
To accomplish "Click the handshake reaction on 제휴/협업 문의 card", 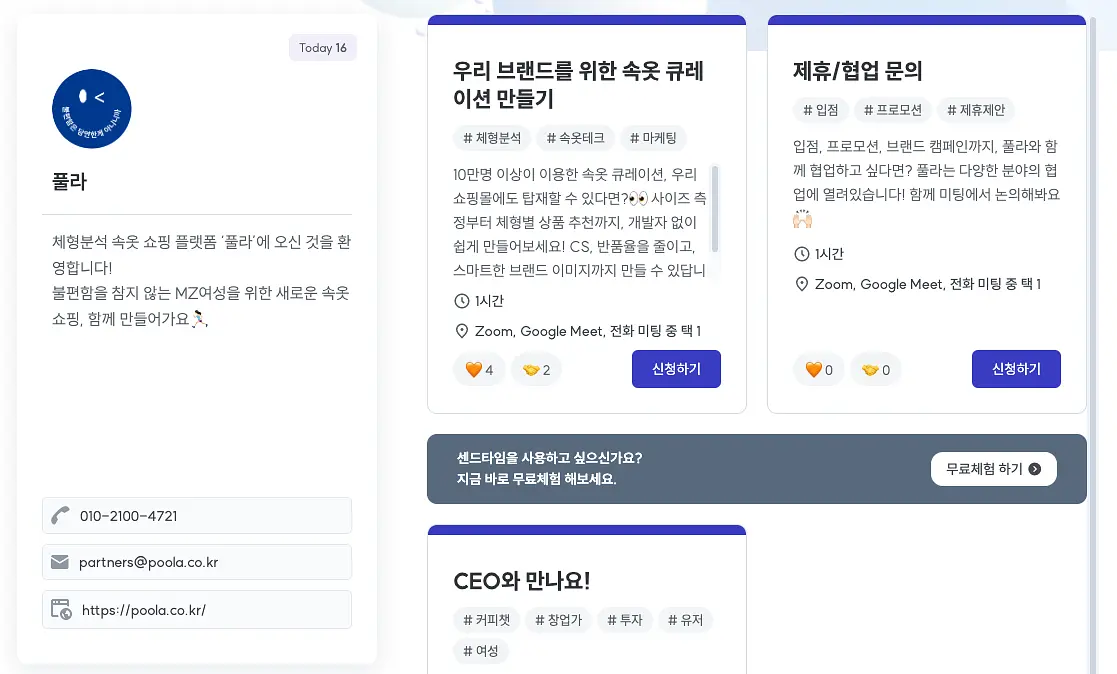I will coord(876,370).
